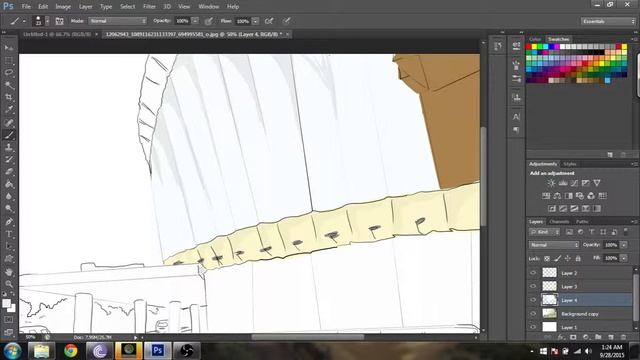Open the layer Opacity arrow
Screen dimensions: 640x360
[624, 245]
